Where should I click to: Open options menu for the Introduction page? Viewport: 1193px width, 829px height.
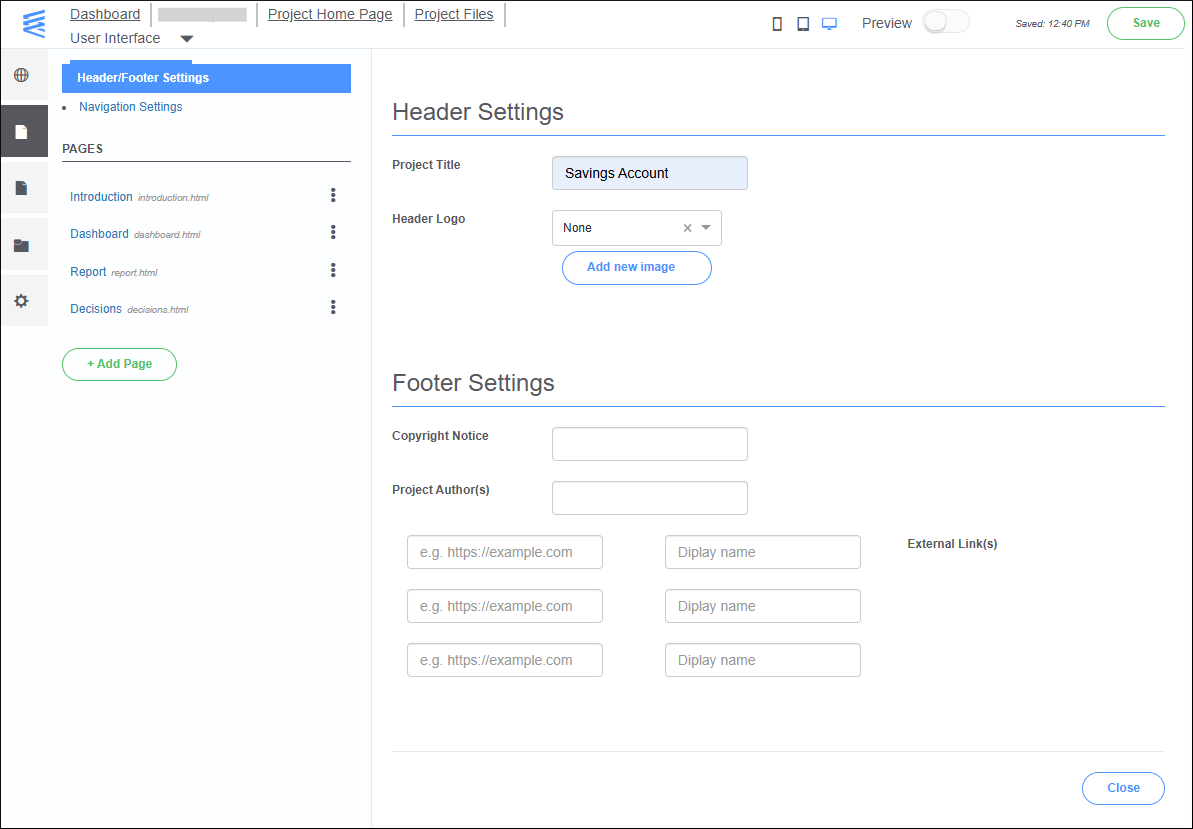click(x=333, y=195)
